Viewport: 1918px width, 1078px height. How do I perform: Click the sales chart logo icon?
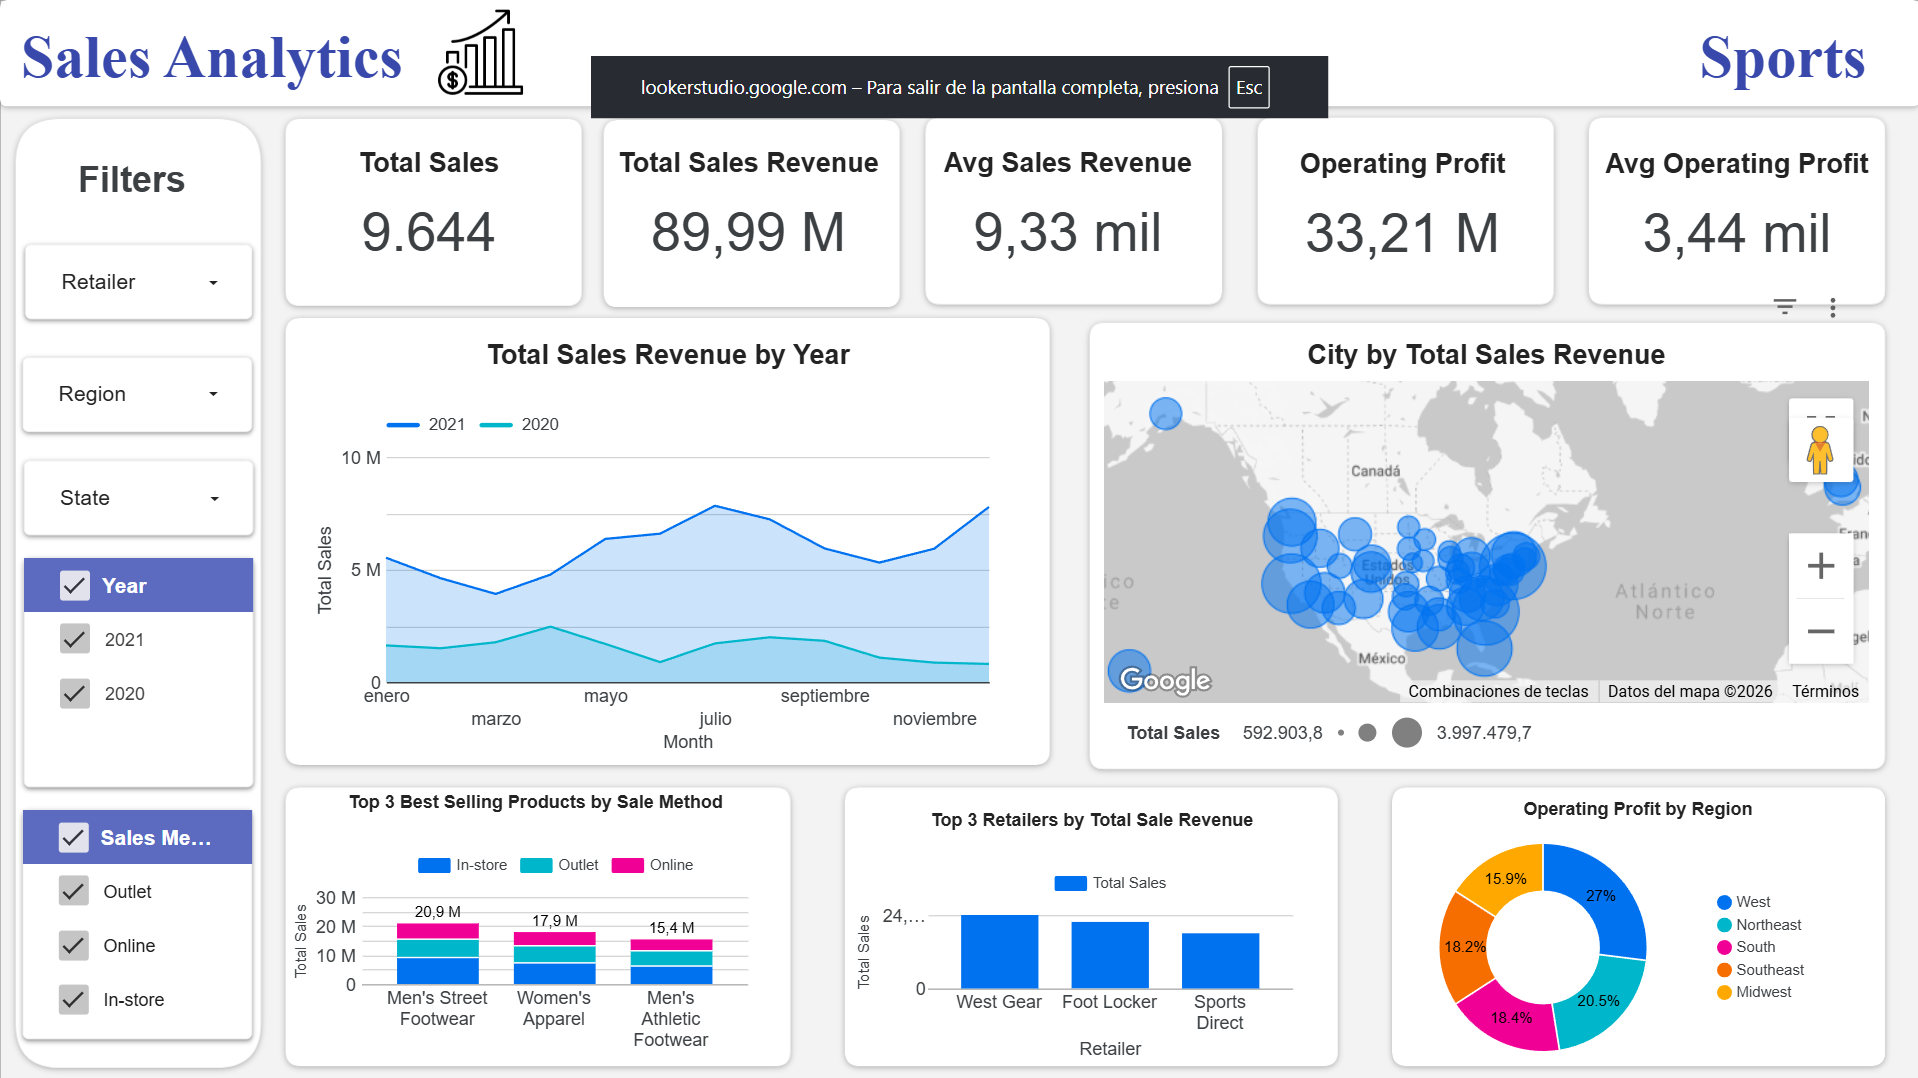pyautogui.click(x=480, y=54)
